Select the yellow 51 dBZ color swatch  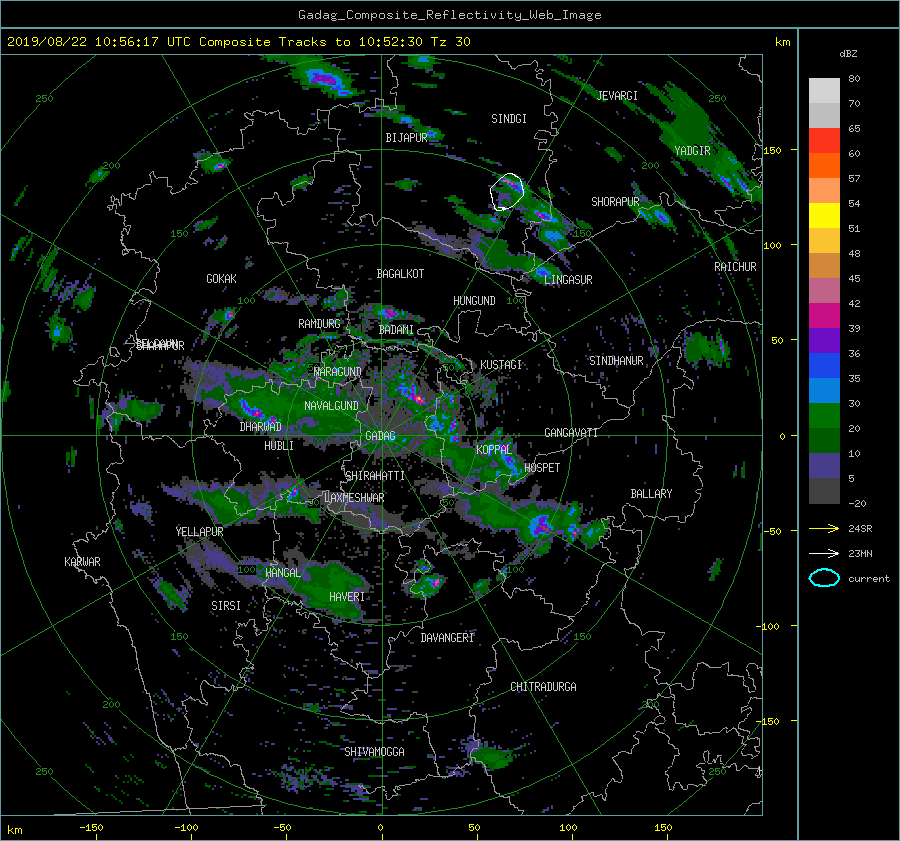824,215
